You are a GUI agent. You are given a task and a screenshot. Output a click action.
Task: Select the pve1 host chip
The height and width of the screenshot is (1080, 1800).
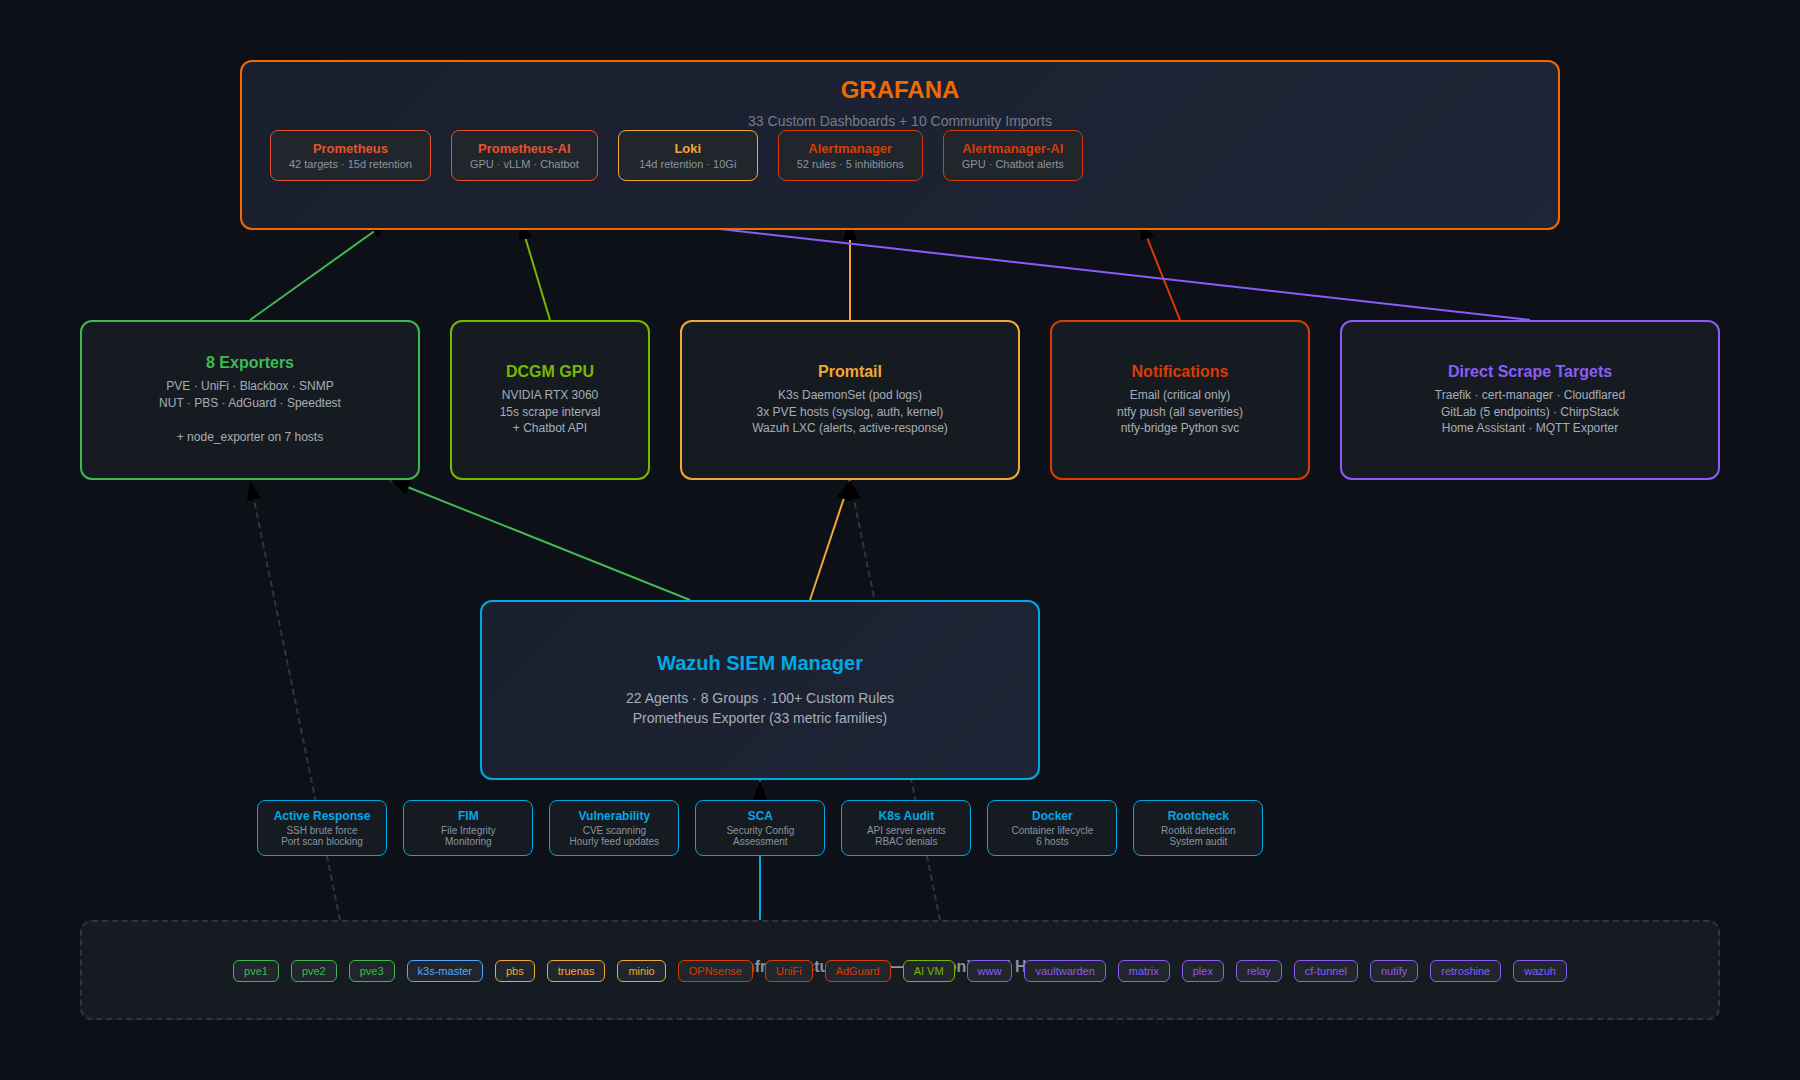tap(256, 971)
